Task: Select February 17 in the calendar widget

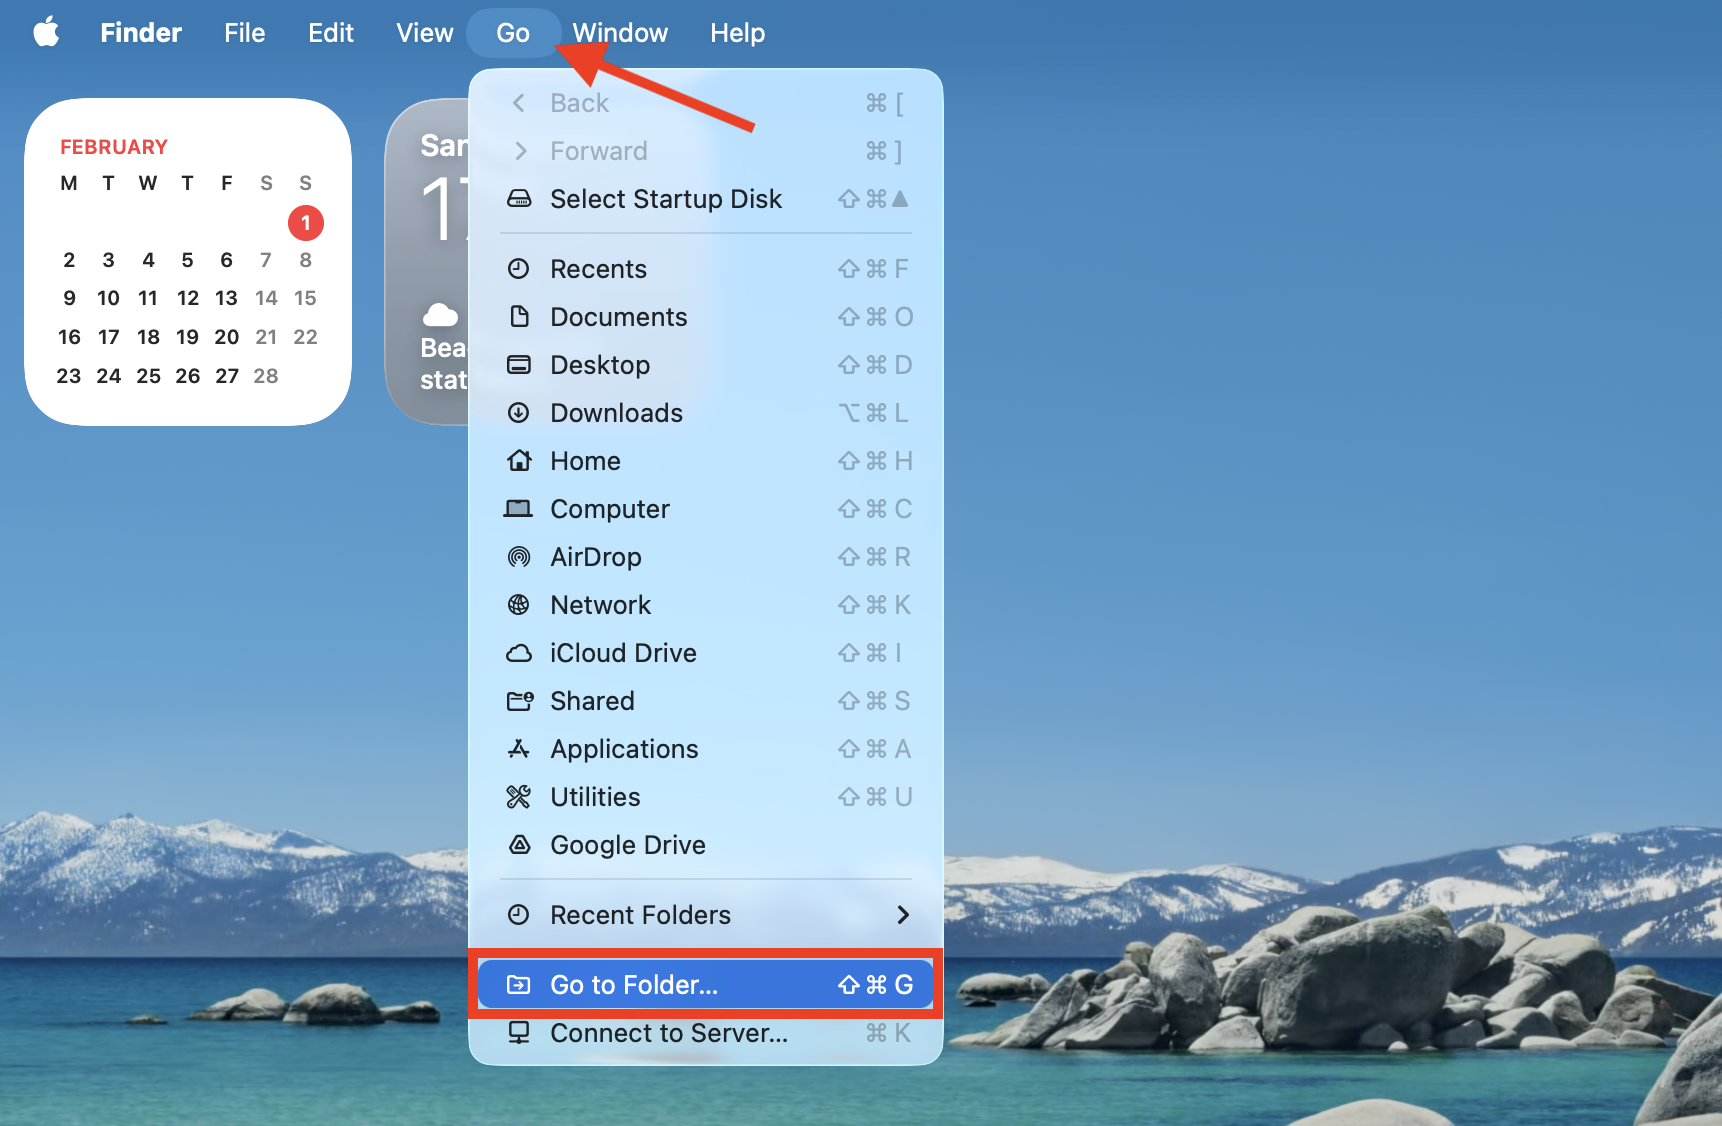Action: pos(108,337)
